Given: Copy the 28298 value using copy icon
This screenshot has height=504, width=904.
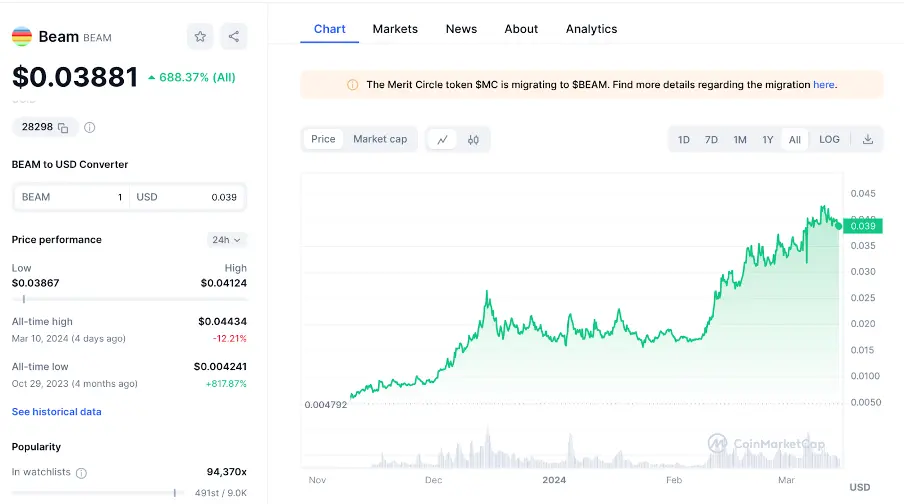Looking at the screenshot, I should pos(63,128).
